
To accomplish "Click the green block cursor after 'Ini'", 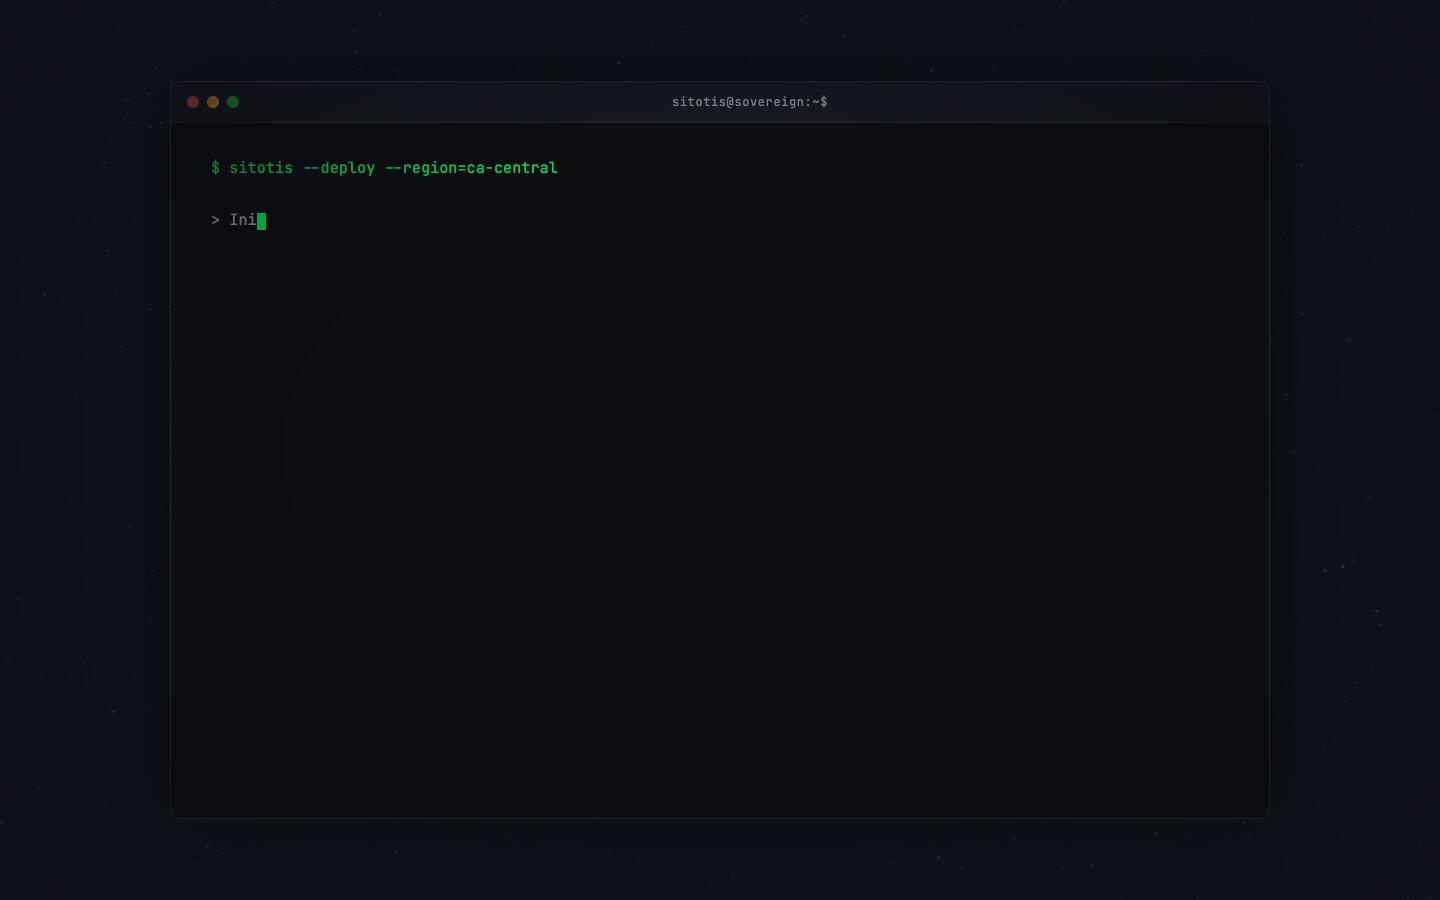I will click(261, 221).
